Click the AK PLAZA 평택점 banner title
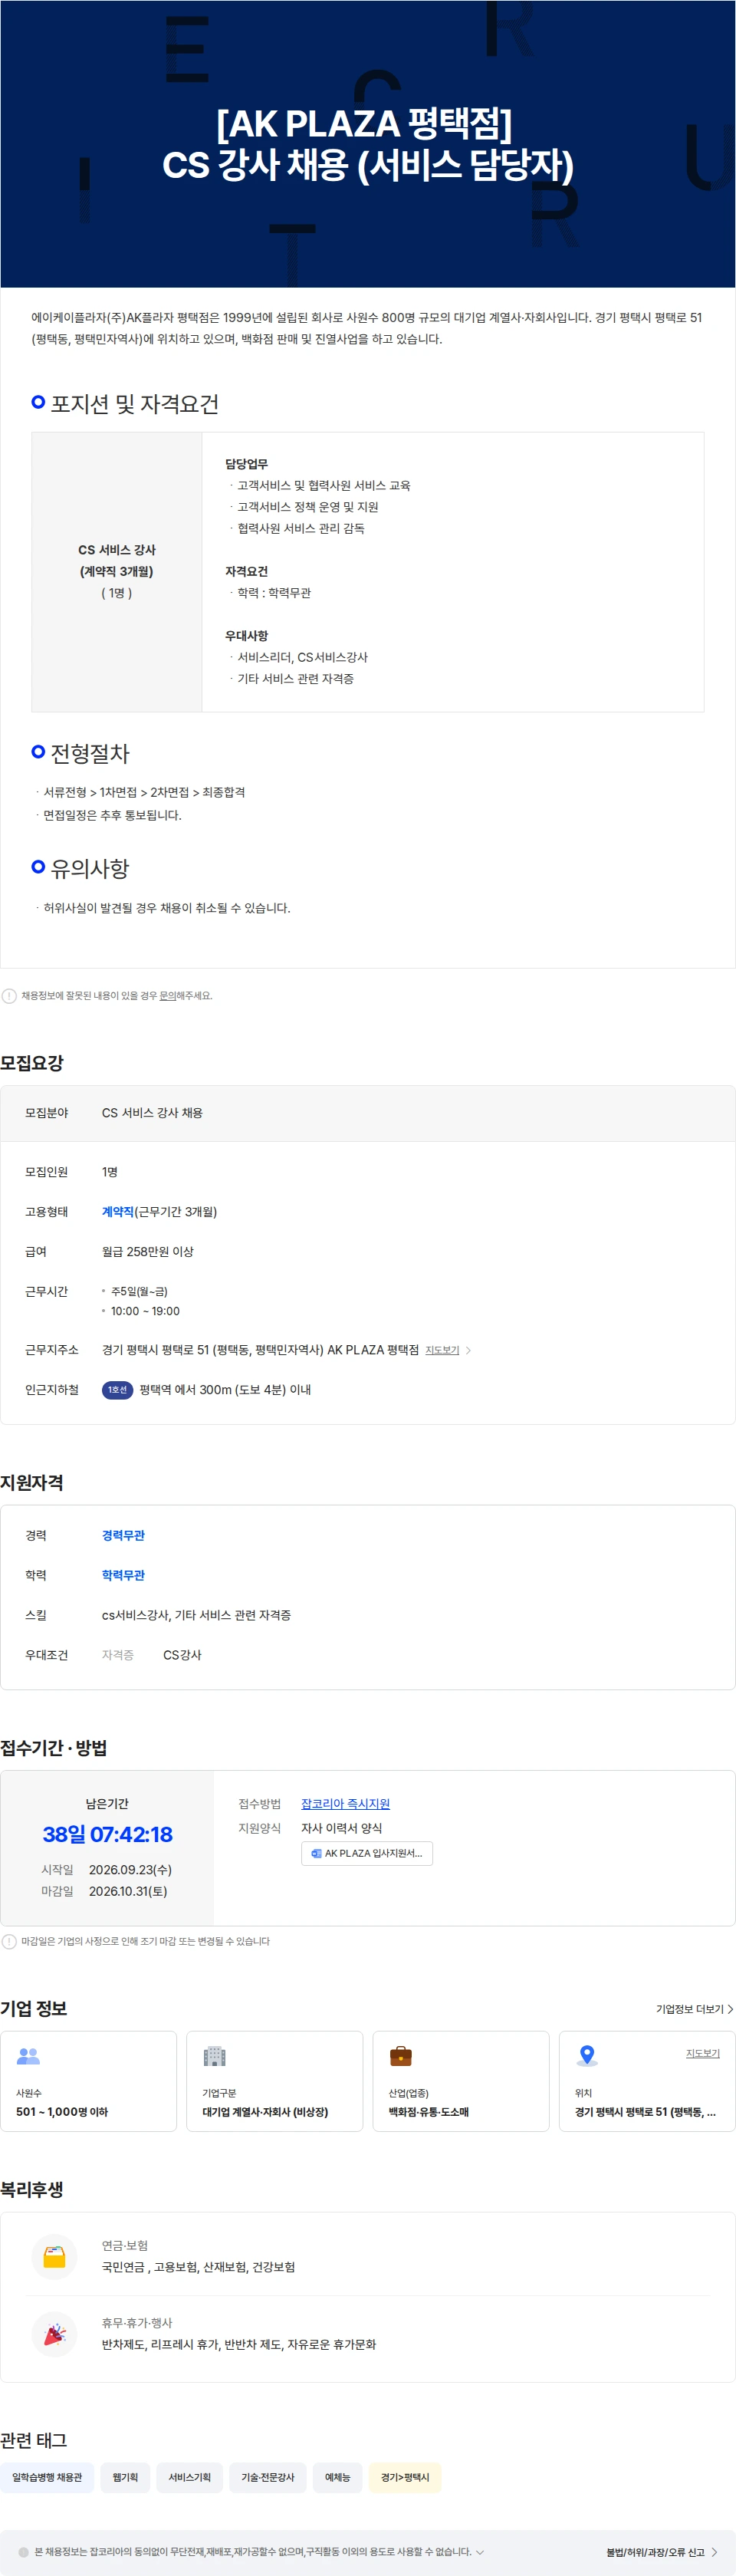The image size is (736, 2576). pos(368,144)
